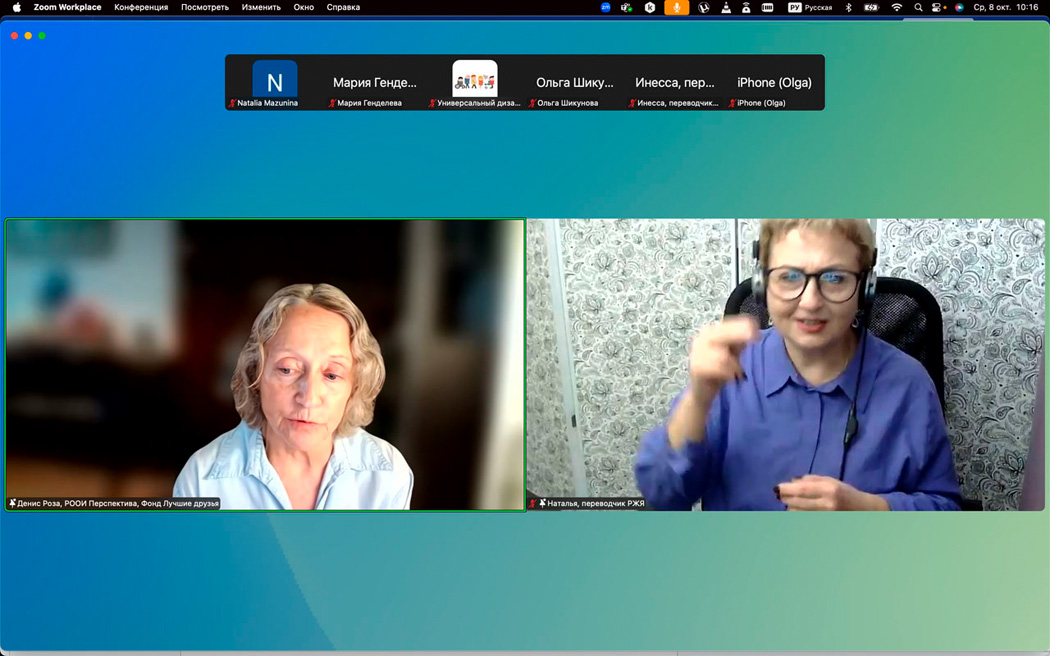Open the Посмотреть menu
This screenshot has width=1050, height=656.
pos(204,7)
